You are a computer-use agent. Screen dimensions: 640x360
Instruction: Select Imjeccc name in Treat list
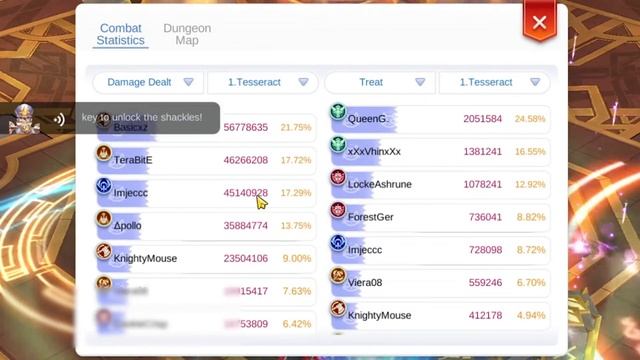tap(365, 250)
